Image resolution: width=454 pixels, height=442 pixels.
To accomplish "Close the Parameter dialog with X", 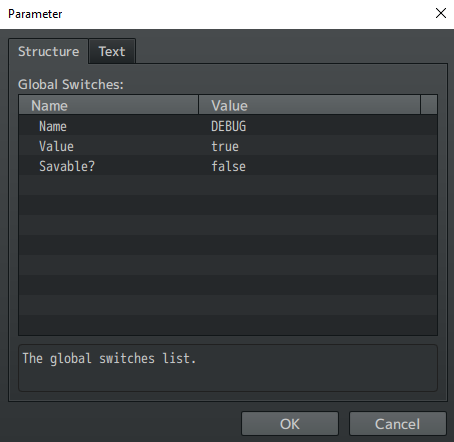I will 441,13.
